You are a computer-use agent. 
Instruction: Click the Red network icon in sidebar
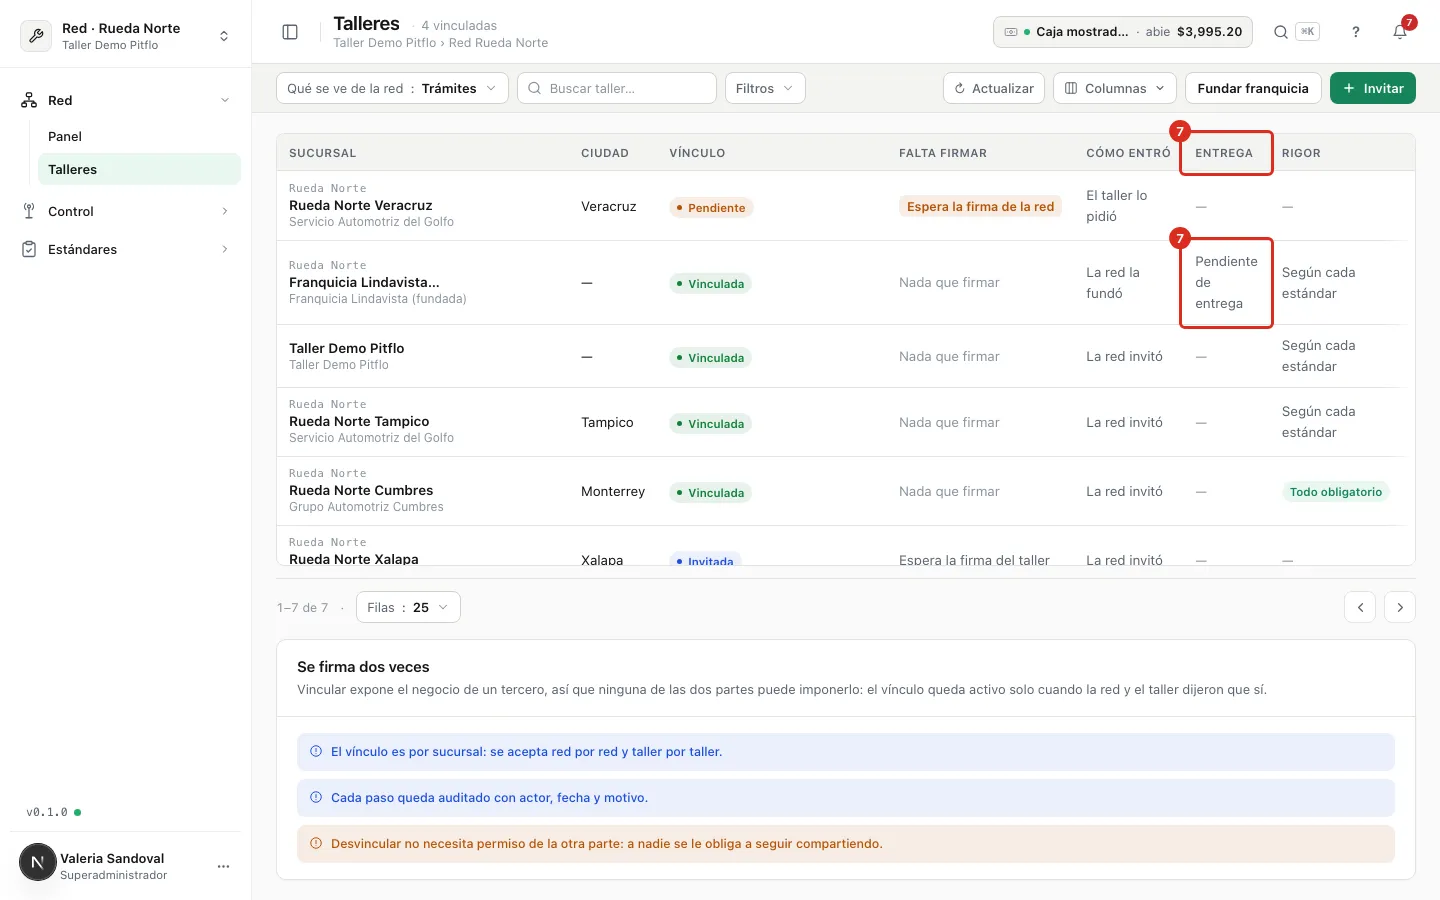point(29,100)
